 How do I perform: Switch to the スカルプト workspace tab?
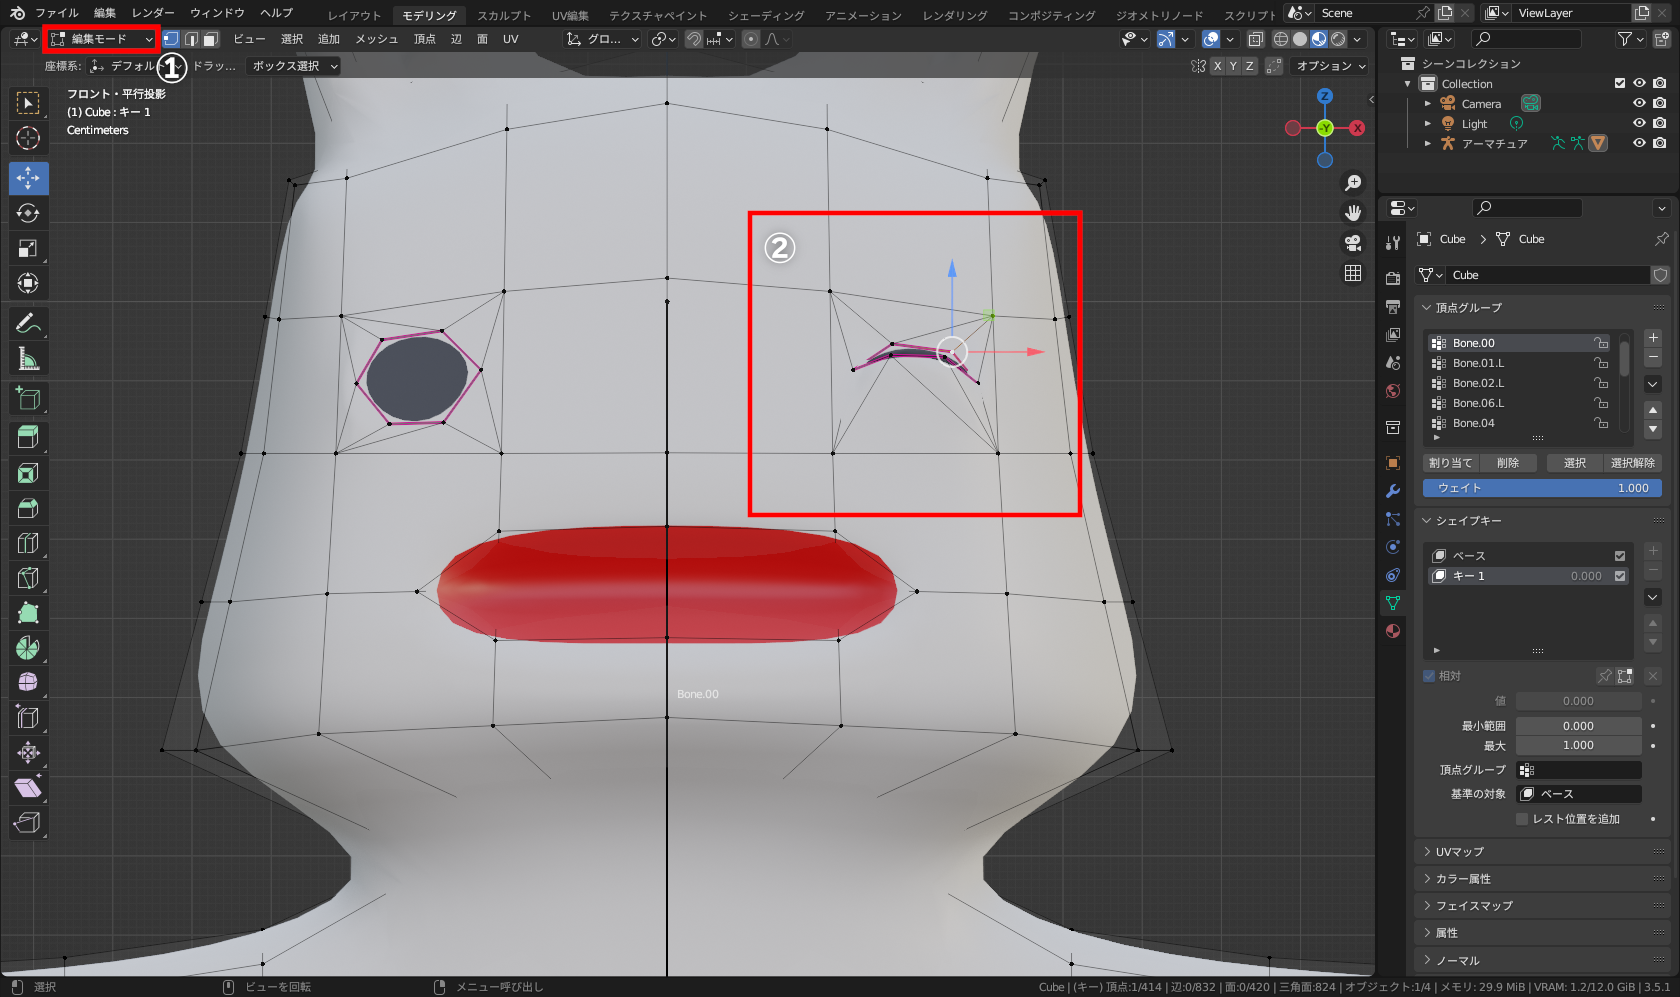coord(504,15)
